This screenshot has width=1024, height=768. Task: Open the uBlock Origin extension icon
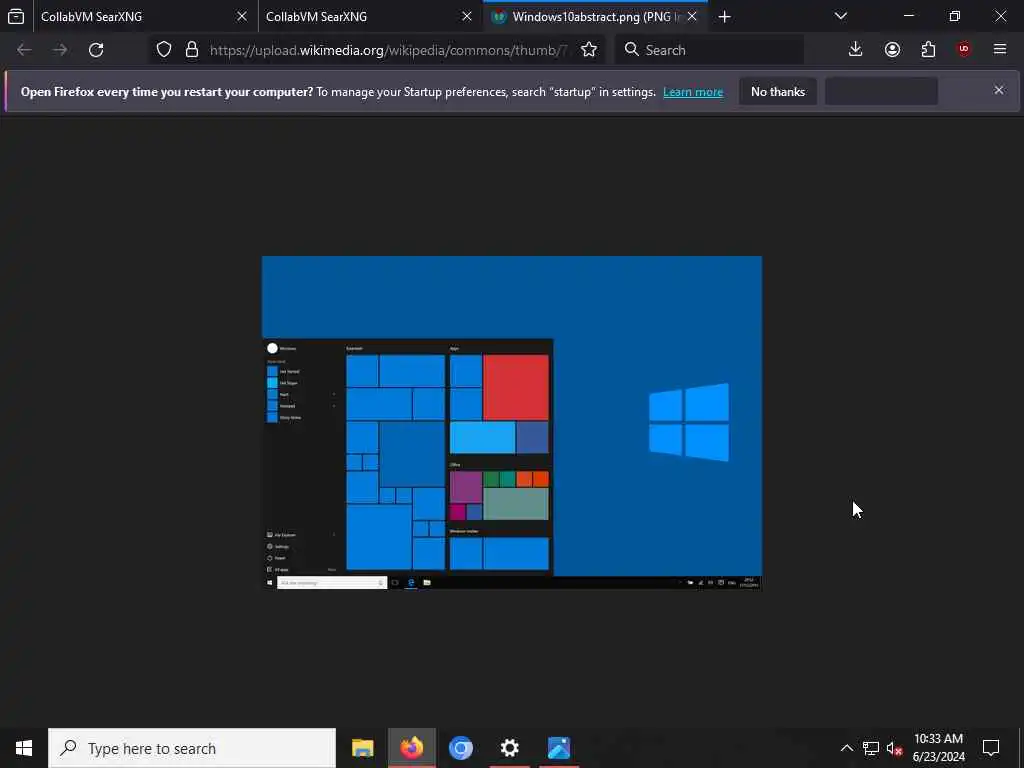tap(964, 50)
